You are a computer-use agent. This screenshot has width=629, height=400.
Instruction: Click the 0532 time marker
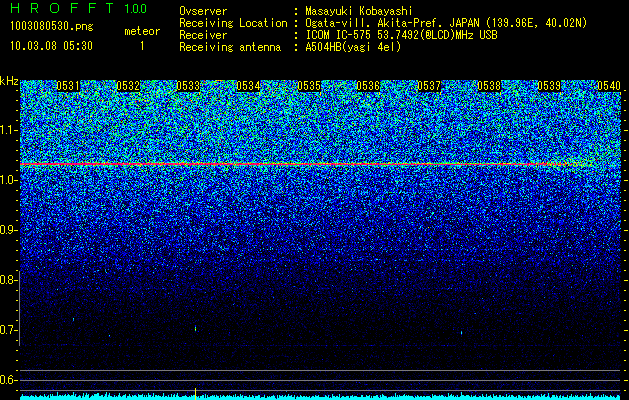(x=128, y=86)
